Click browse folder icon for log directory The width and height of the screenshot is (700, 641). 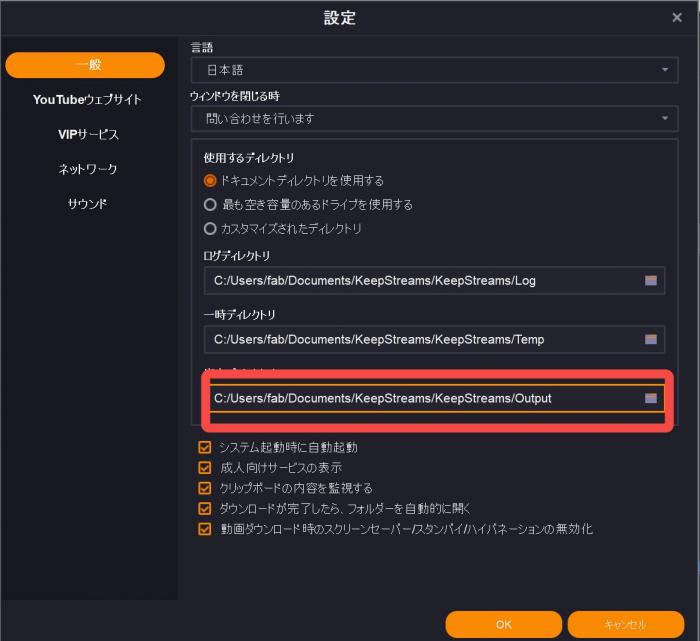651,281
